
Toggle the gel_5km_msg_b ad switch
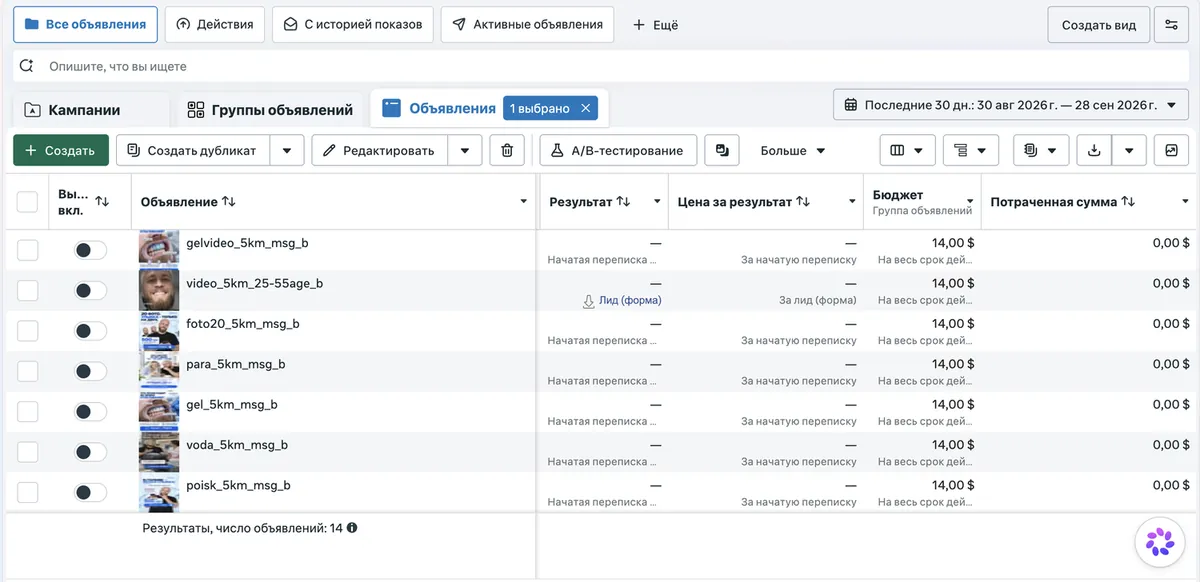click(90, 411)
